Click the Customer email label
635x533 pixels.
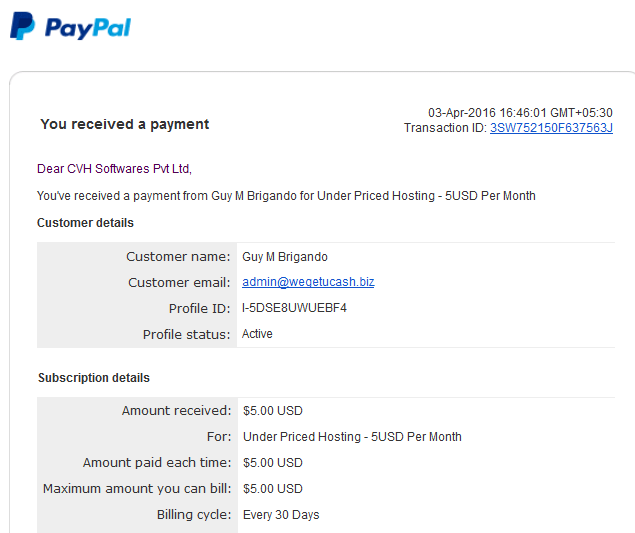tap(179, 282)
